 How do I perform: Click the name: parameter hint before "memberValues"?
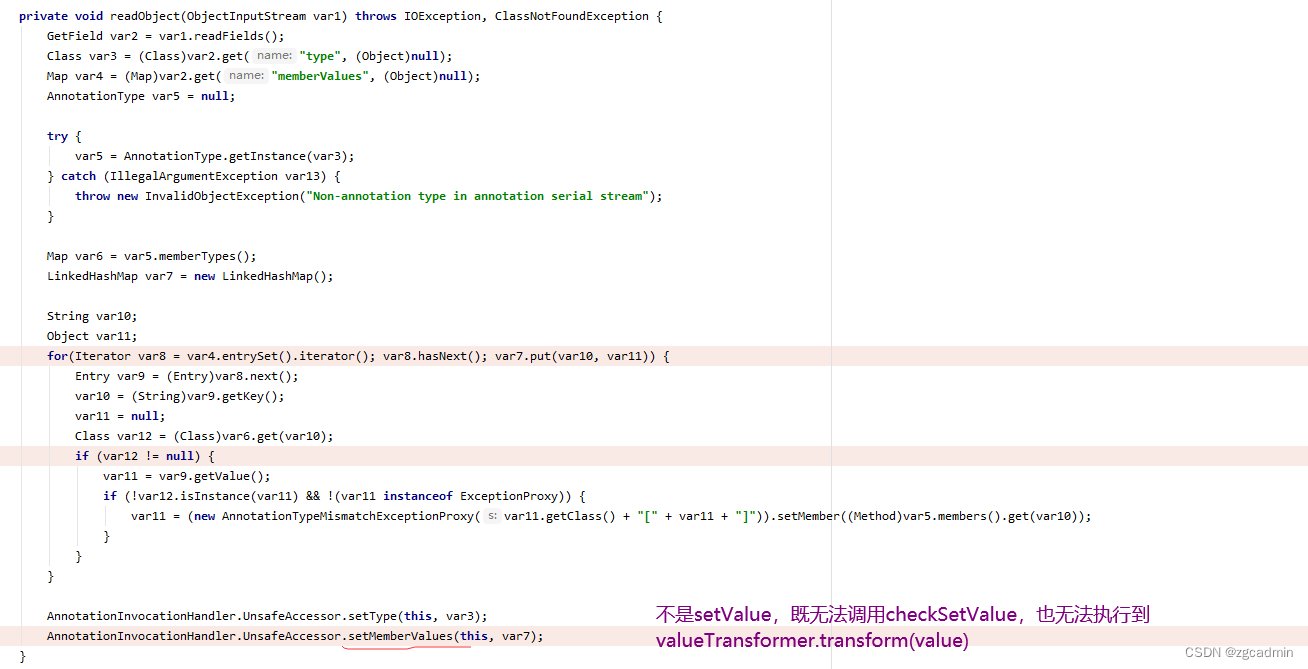(246, 76)
